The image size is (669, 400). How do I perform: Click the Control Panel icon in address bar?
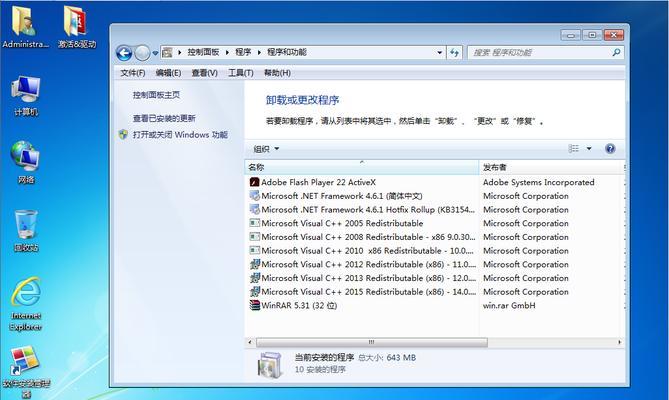[167, 52]
